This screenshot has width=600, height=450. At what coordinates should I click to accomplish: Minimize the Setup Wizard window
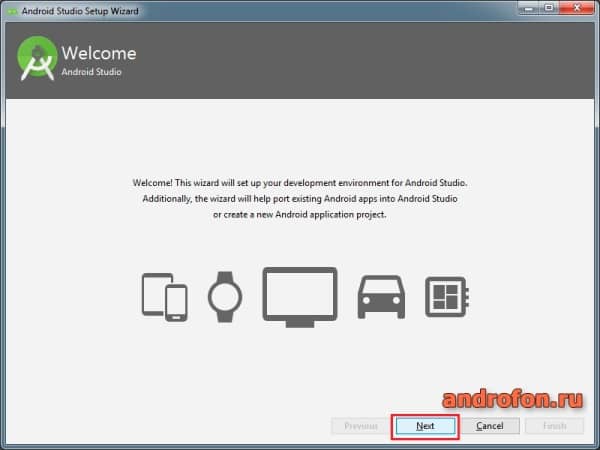point(529,8)
